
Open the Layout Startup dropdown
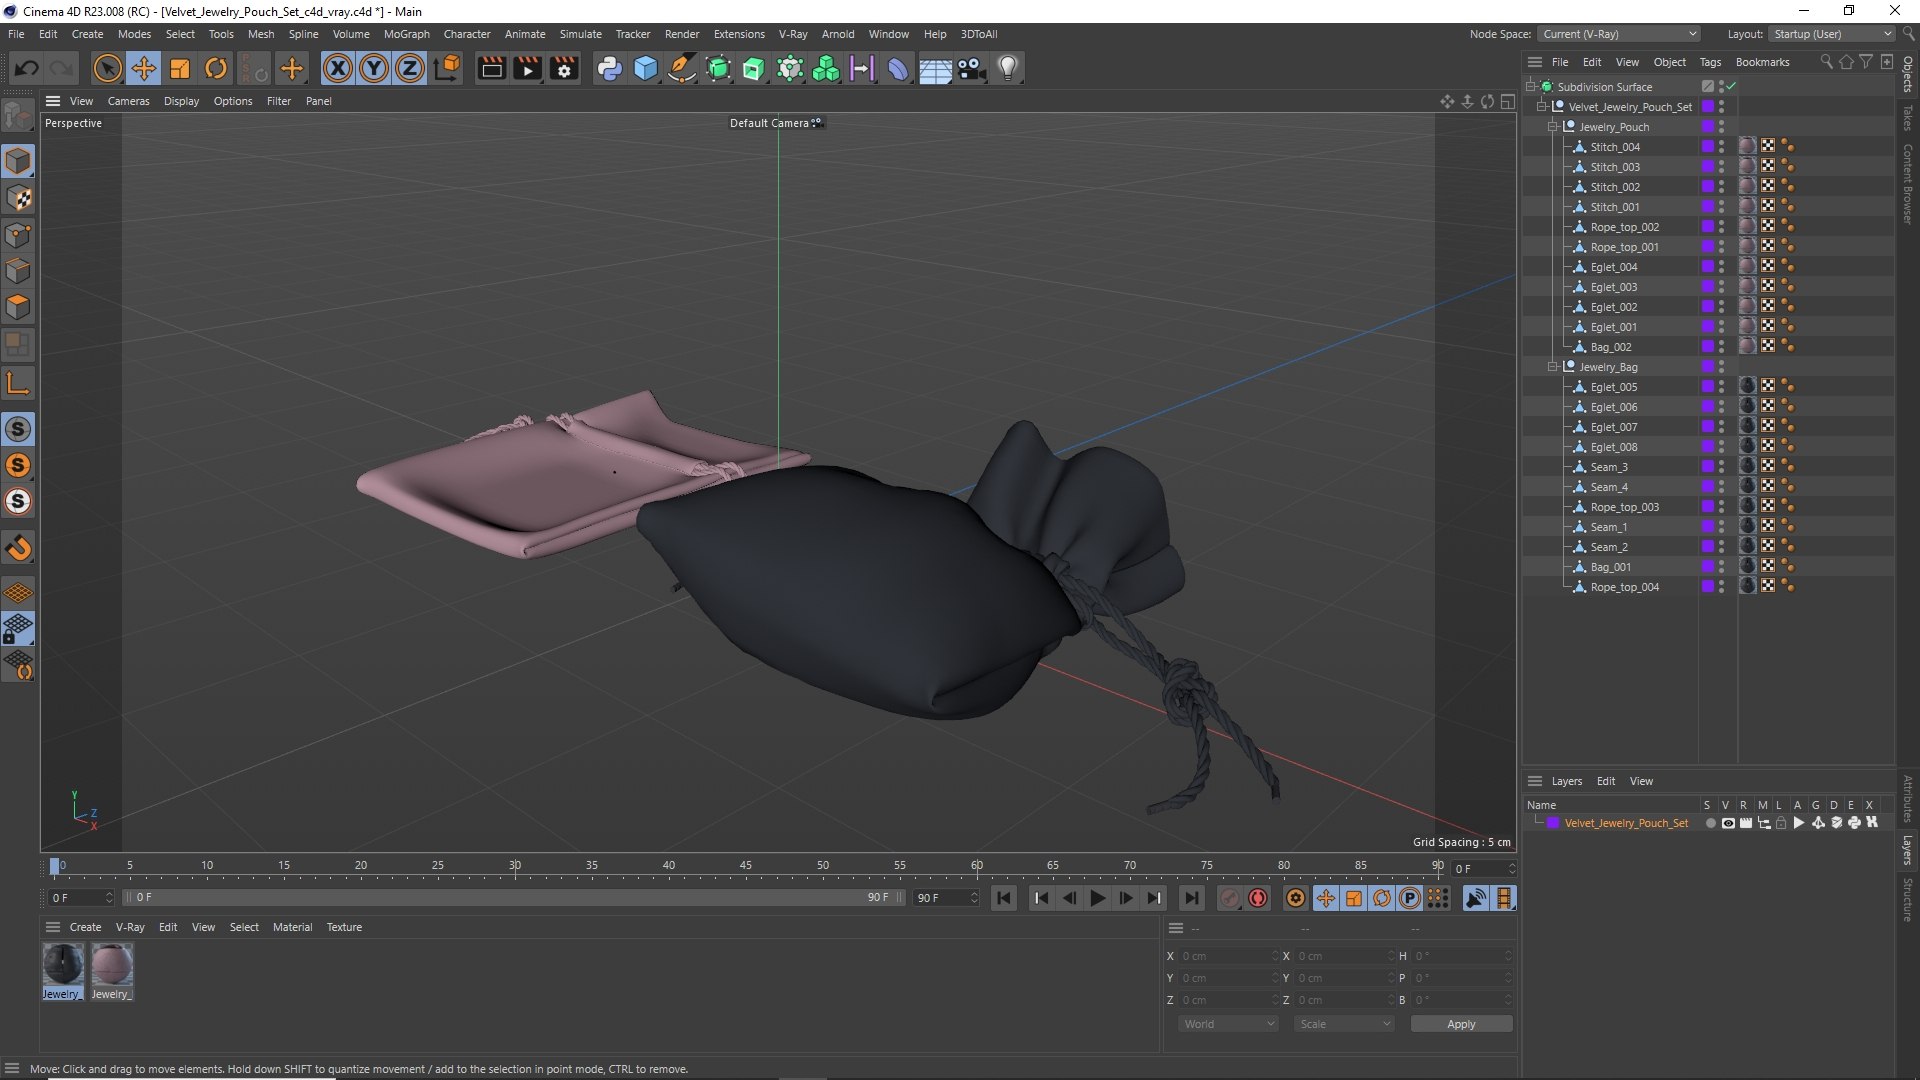pyautogui.click(x=1832, y=34)
